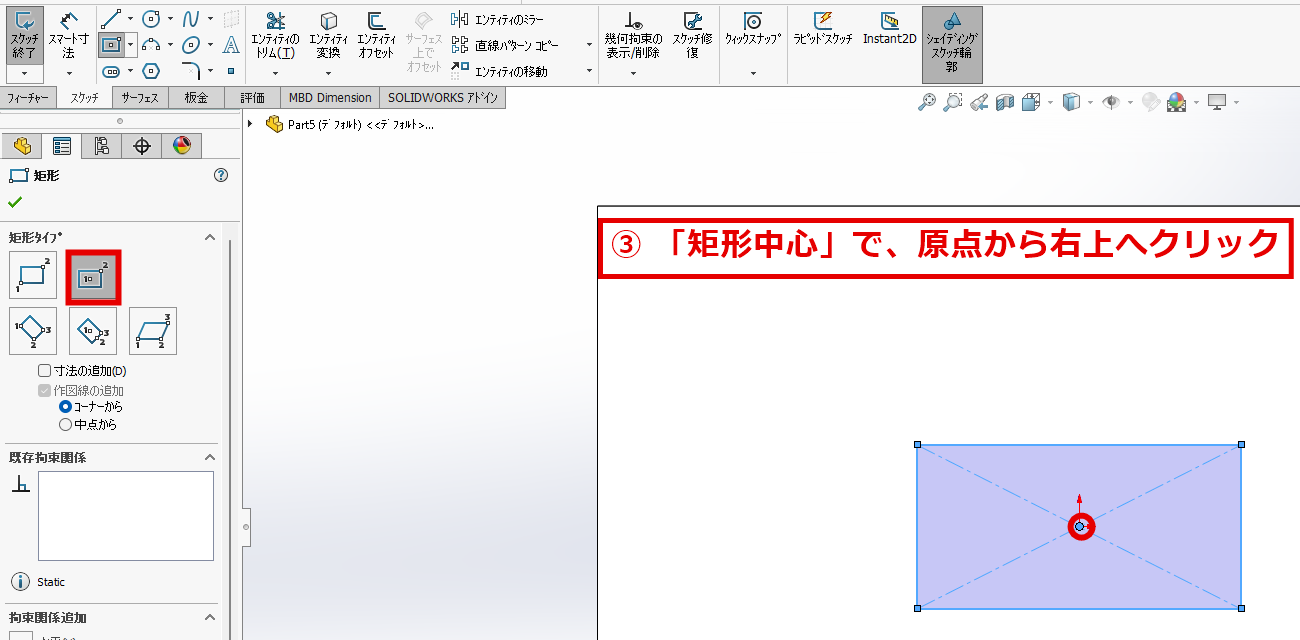Select the Smart Dimension (スマート寸法) tool
This screenshot has width=1300, height=640.
tap(69, 34)
